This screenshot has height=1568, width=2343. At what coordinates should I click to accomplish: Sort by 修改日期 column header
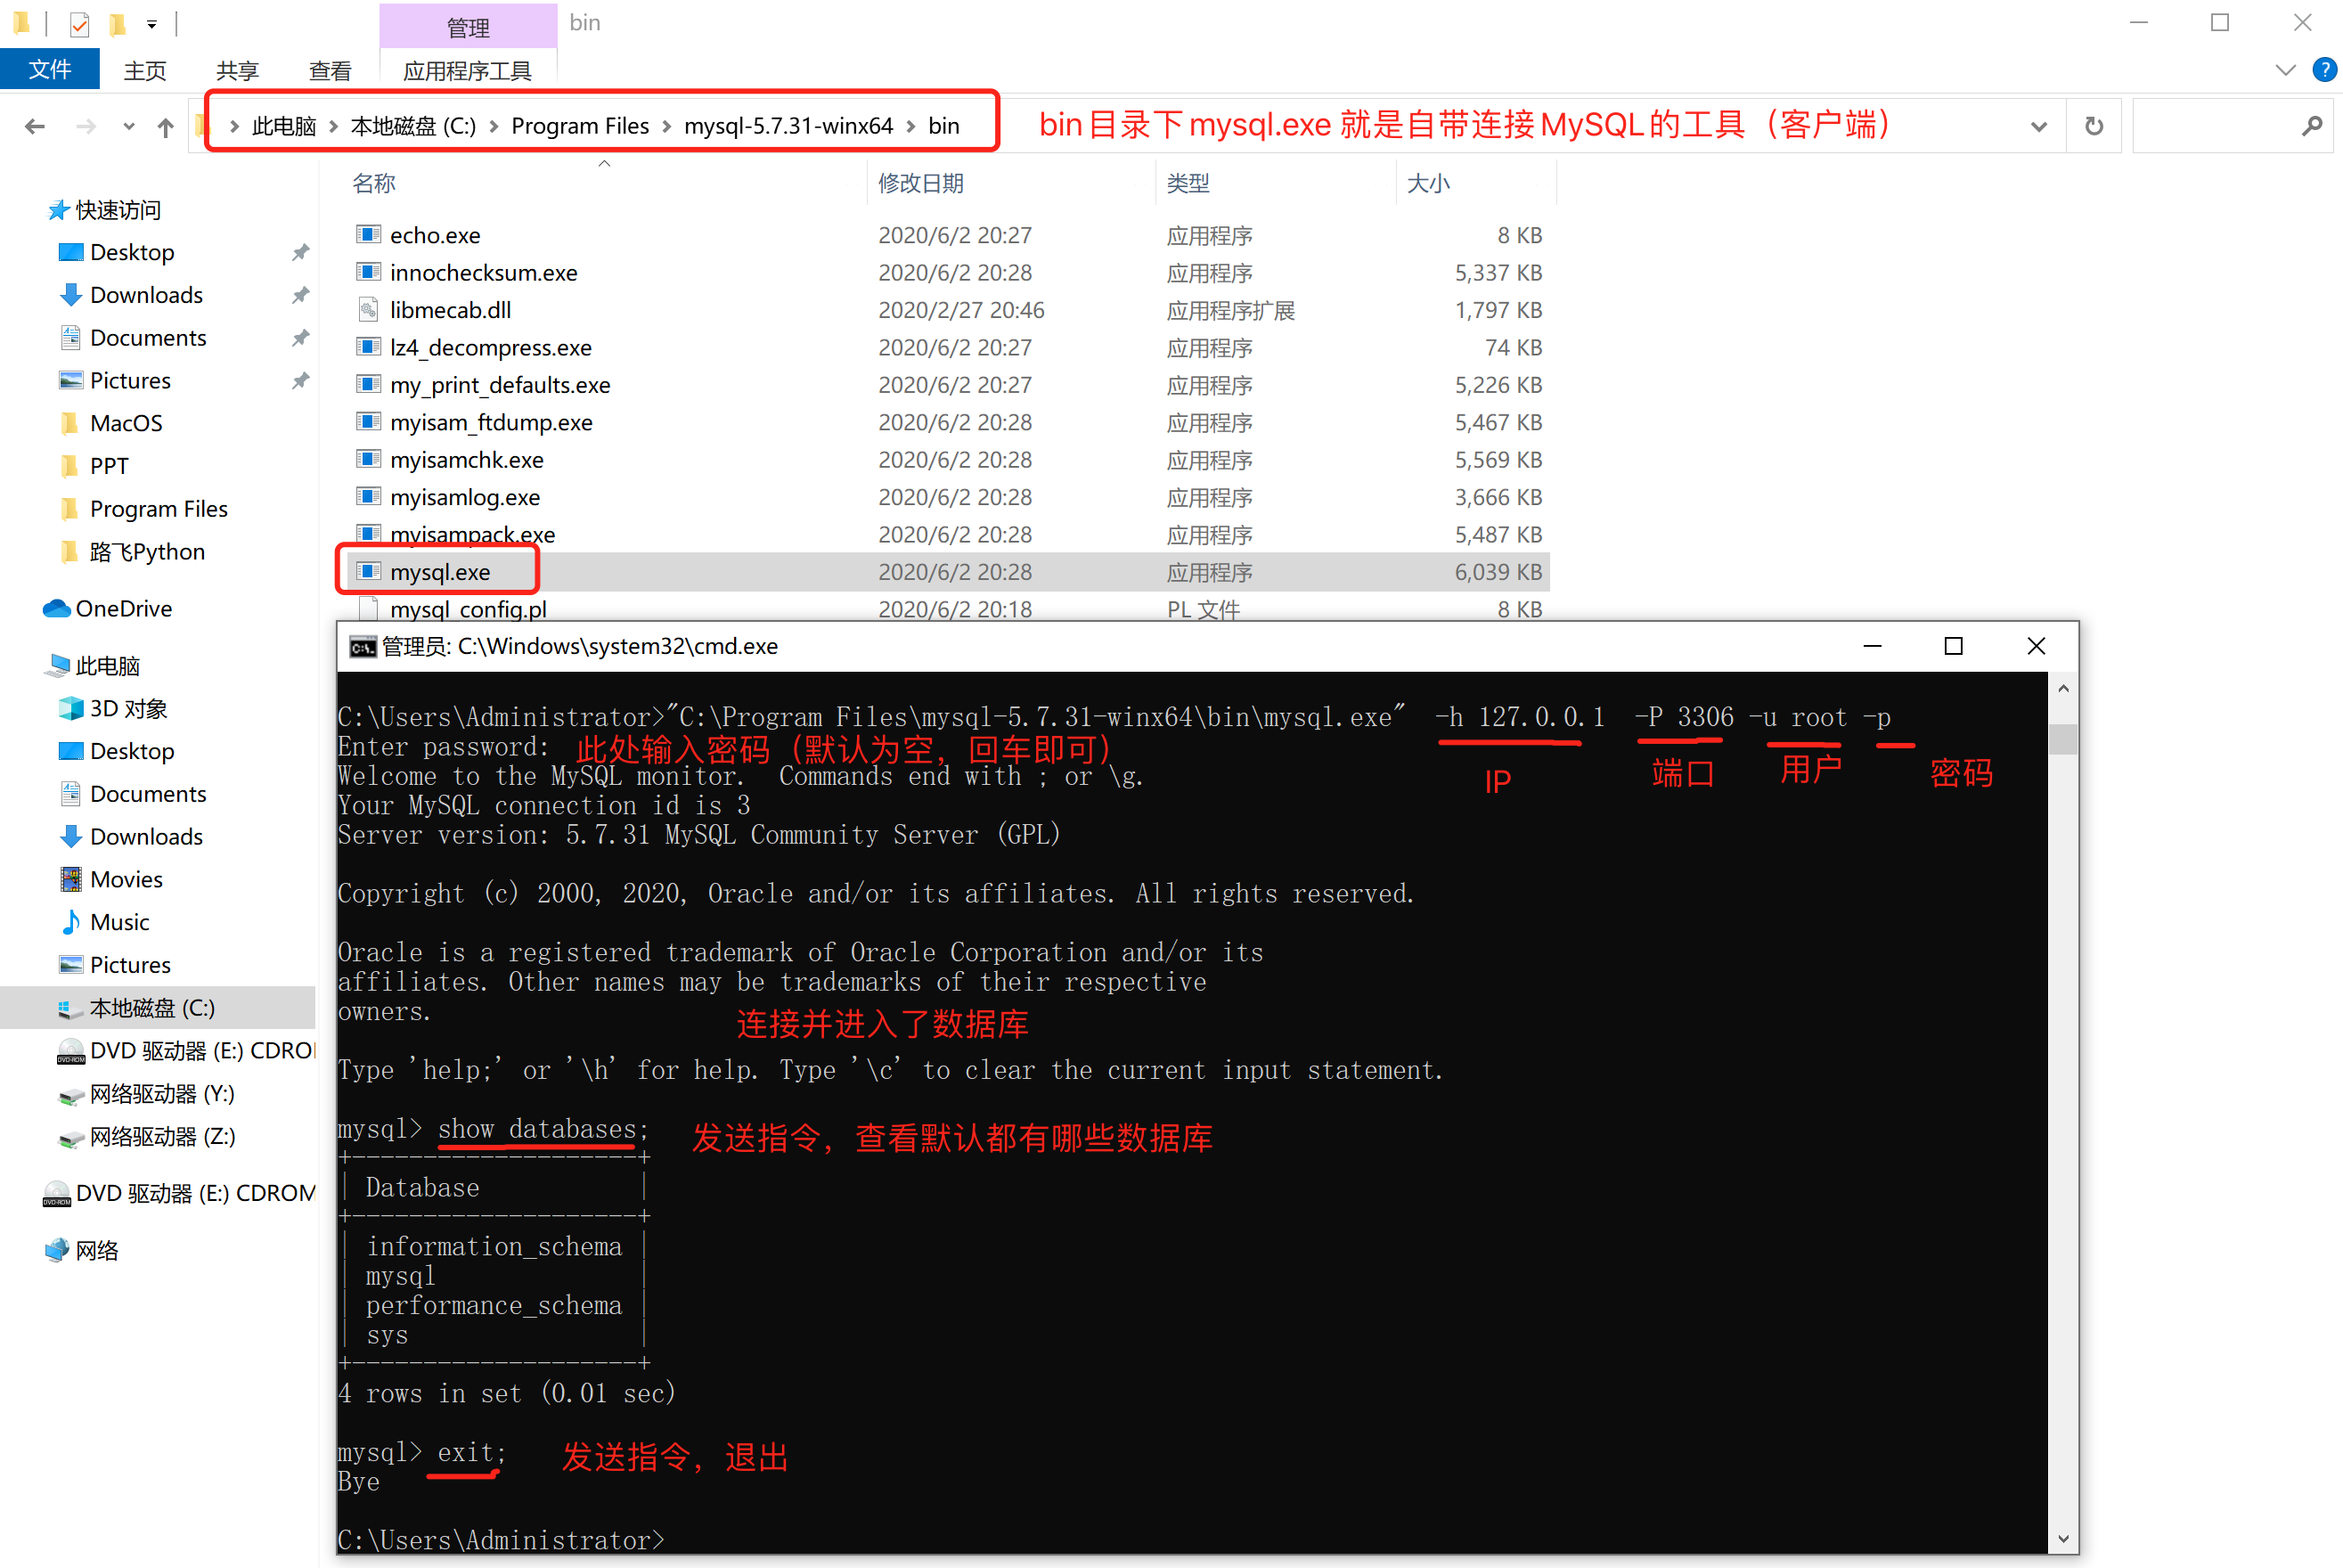point(920,183)
